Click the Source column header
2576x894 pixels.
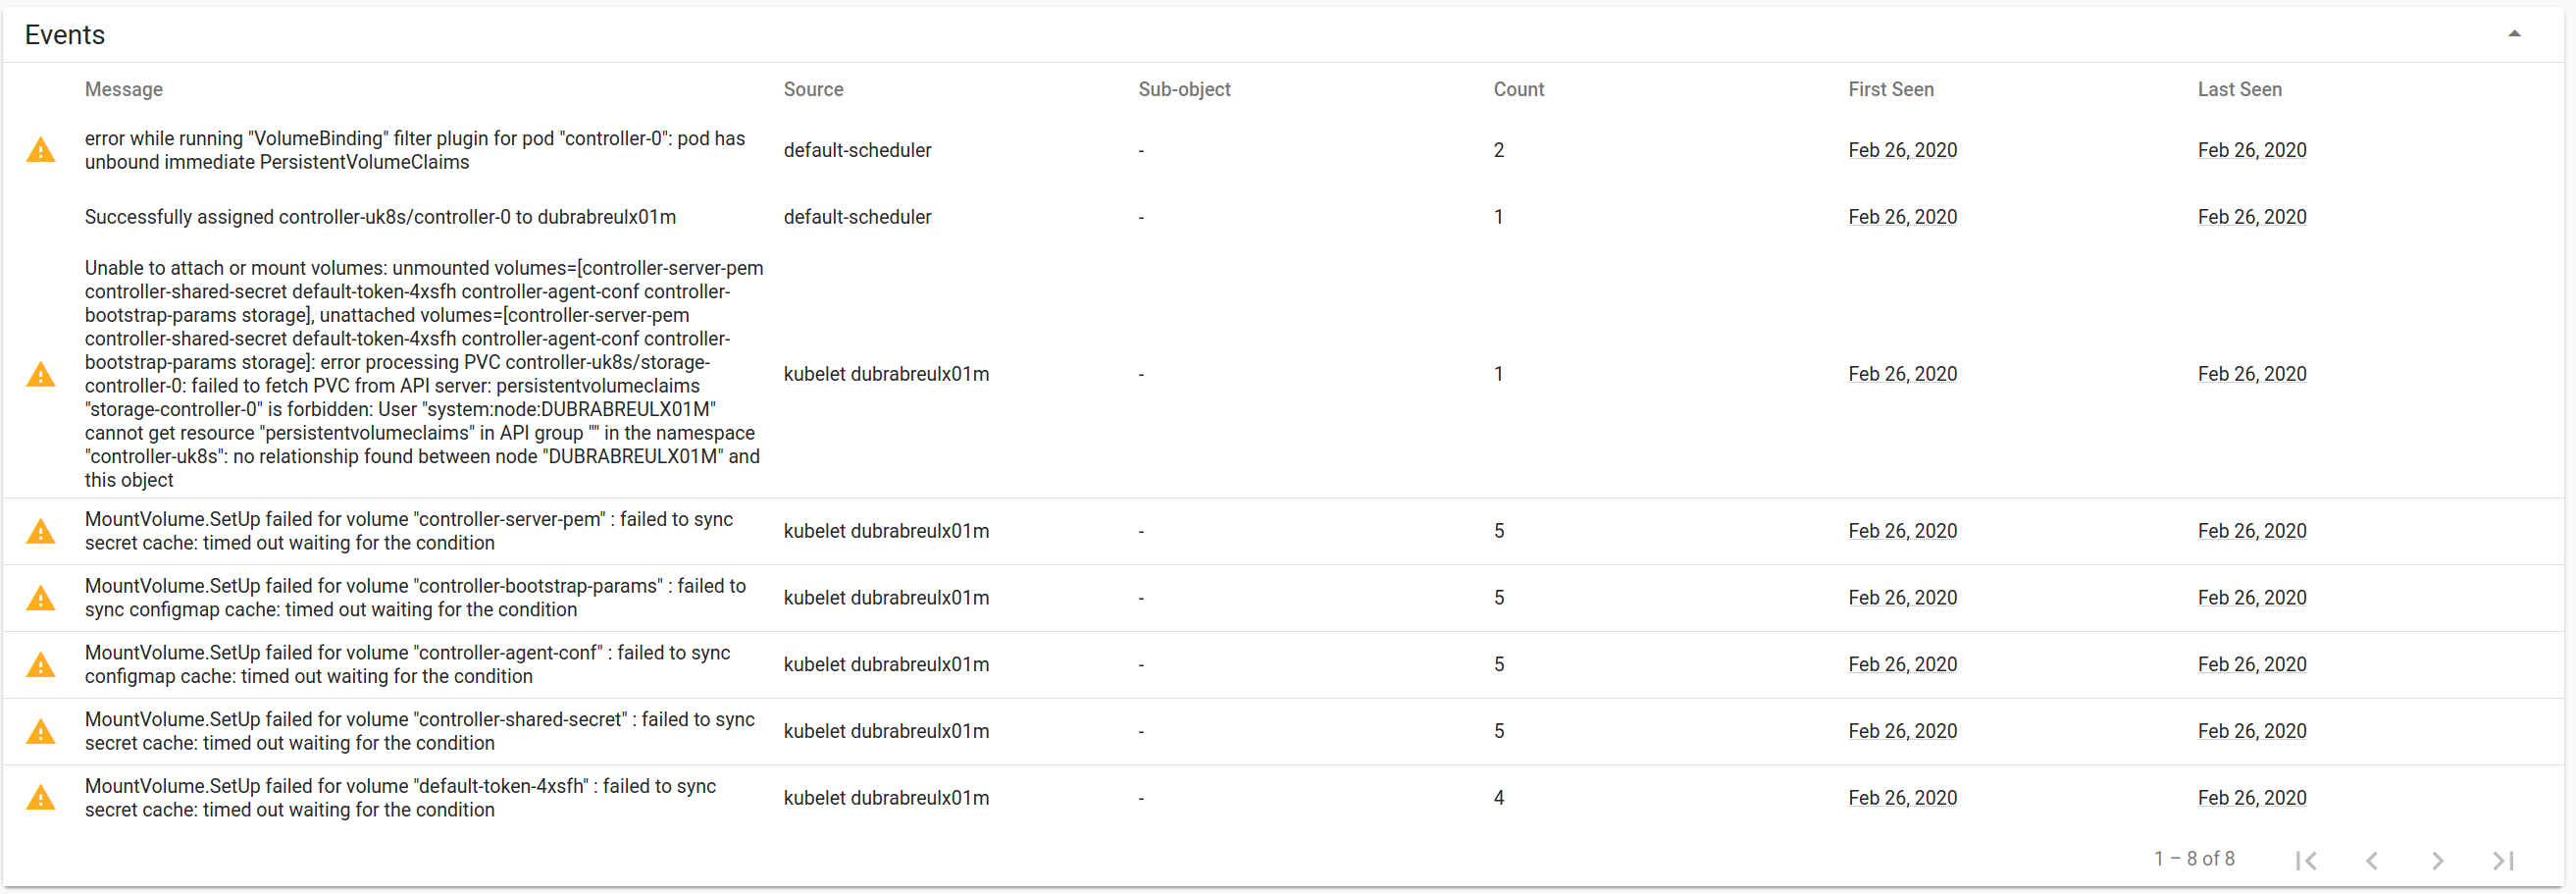pos(813,89)
